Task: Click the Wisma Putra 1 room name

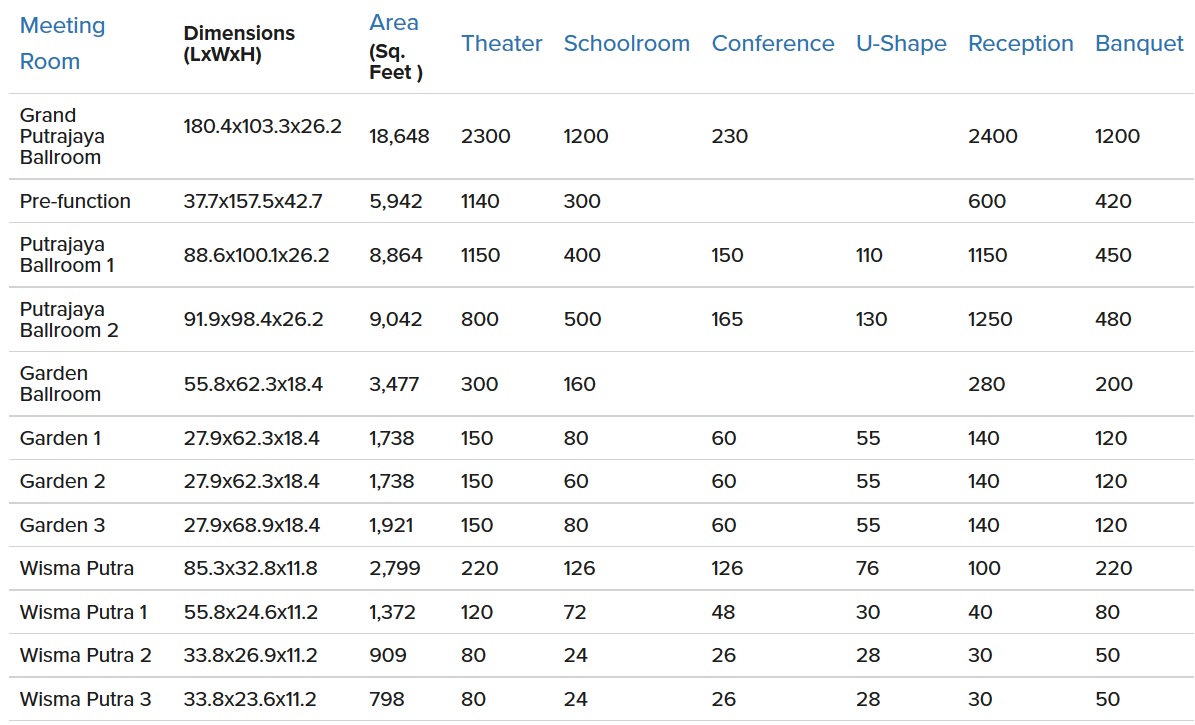Action: 84,612
